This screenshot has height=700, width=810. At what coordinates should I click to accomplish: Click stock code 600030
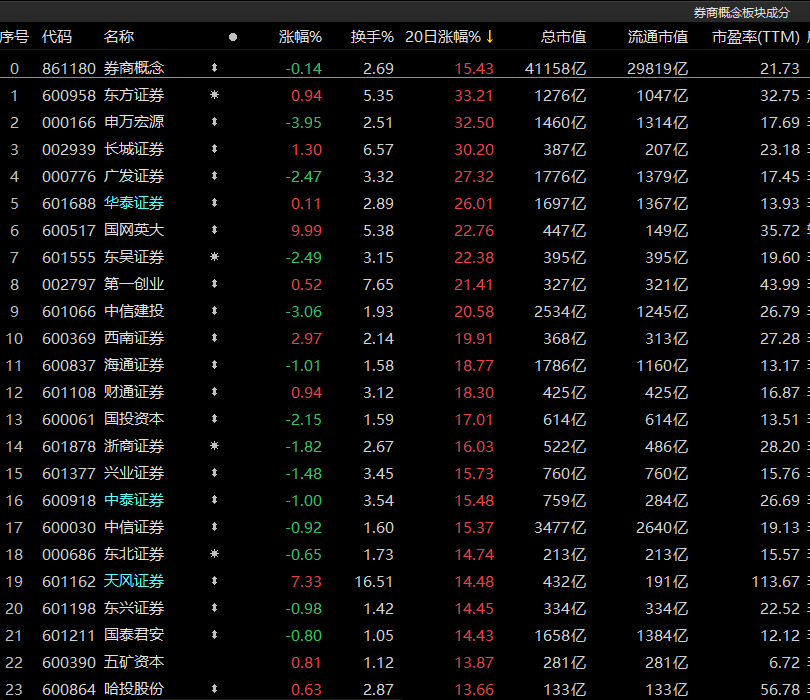(x=69, y=527)
